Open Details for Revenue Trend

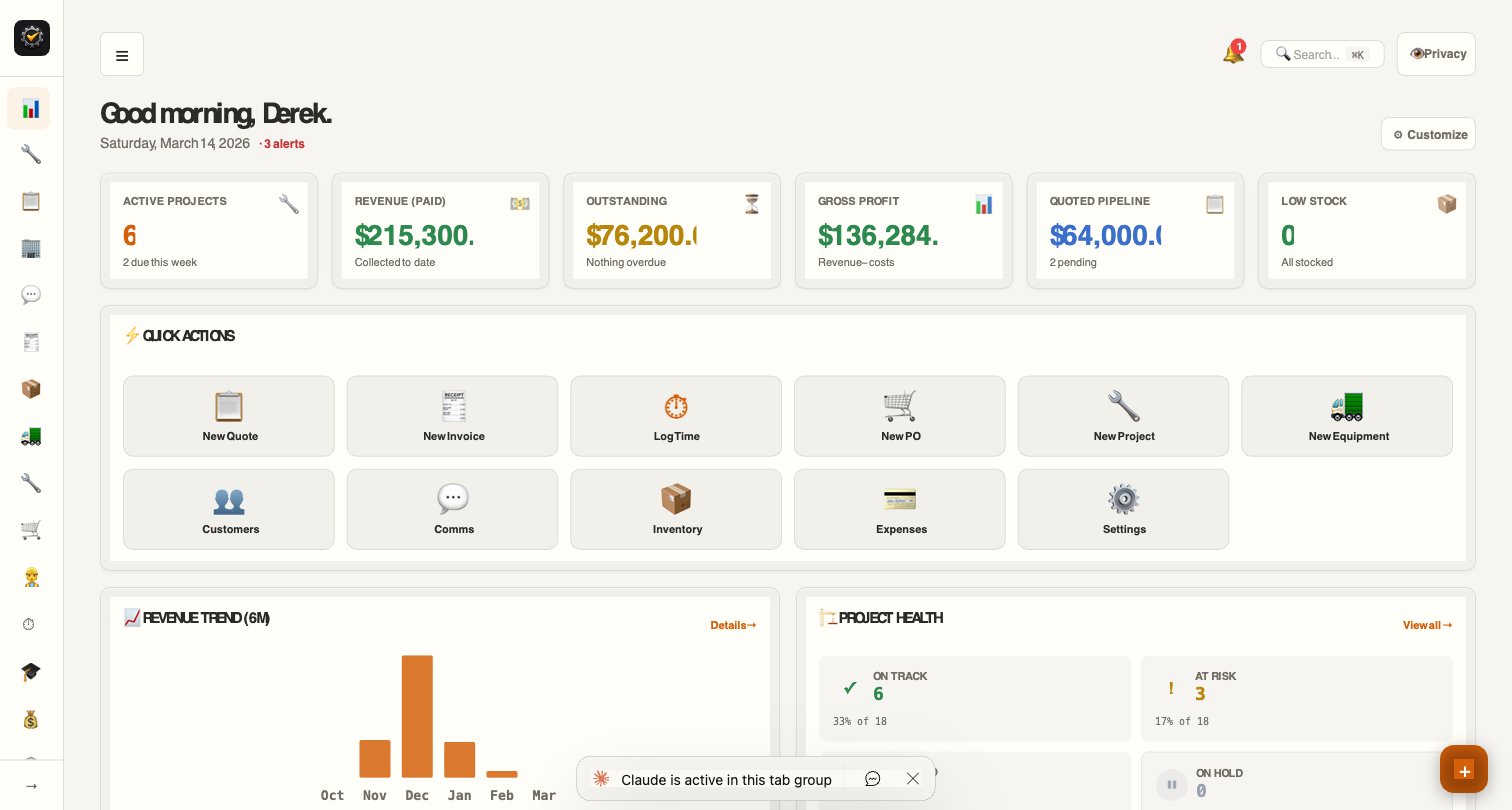pos(733,625)
